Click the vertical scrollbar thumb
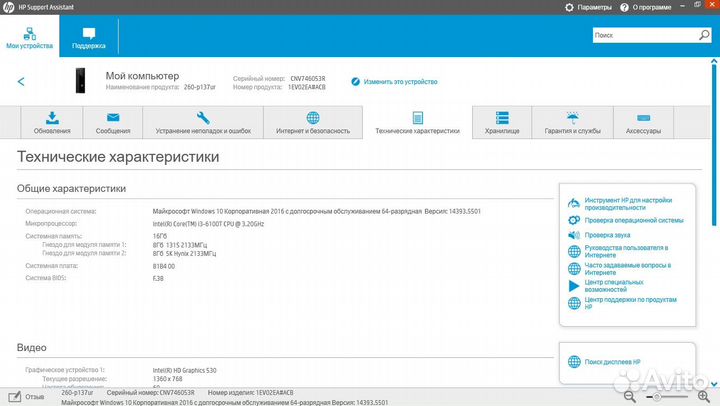 tap(714, 145)
